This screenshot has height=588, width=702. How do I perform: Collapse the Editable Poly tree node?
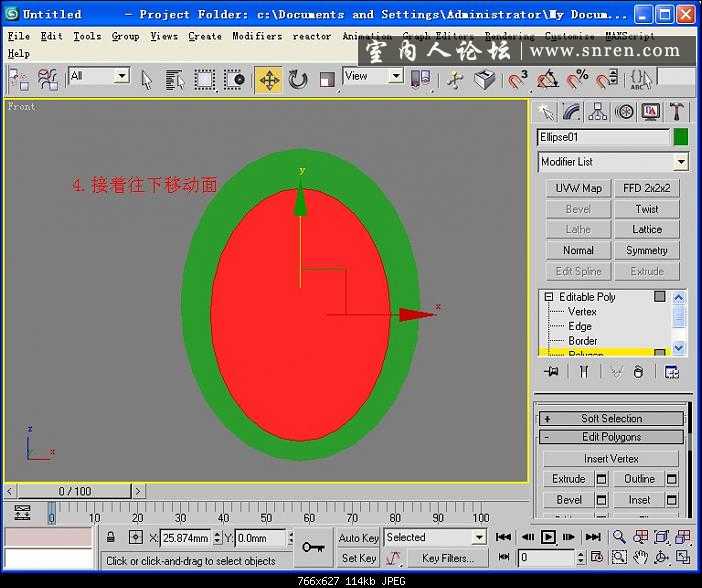tap(548, 297)
